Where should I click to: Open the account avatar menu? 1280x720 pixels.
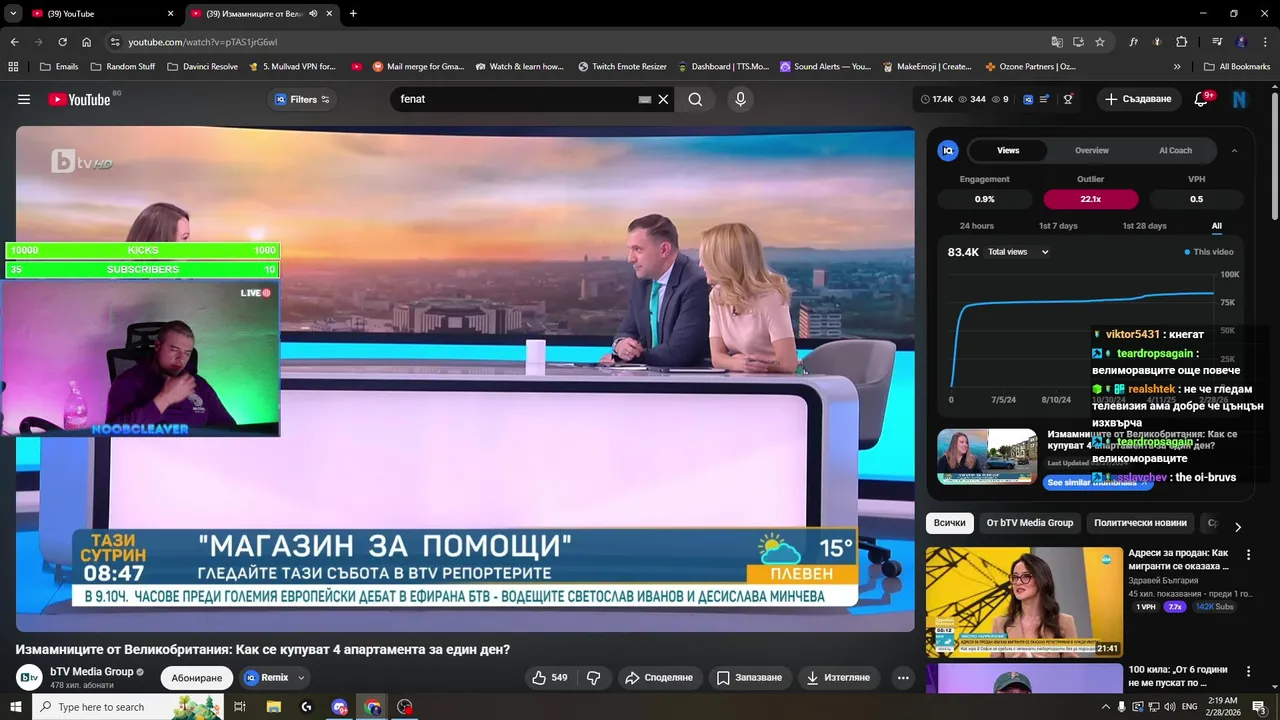pyautogui.click(x=1240, y=99)
